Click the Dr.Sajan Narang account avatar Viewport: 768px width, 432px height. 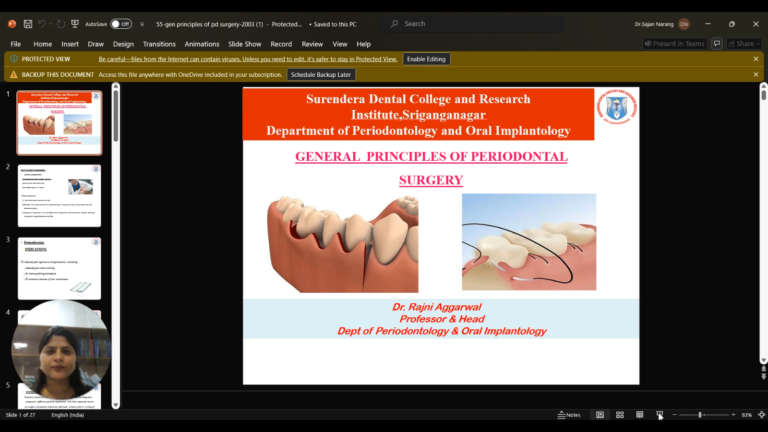(684, 24)
